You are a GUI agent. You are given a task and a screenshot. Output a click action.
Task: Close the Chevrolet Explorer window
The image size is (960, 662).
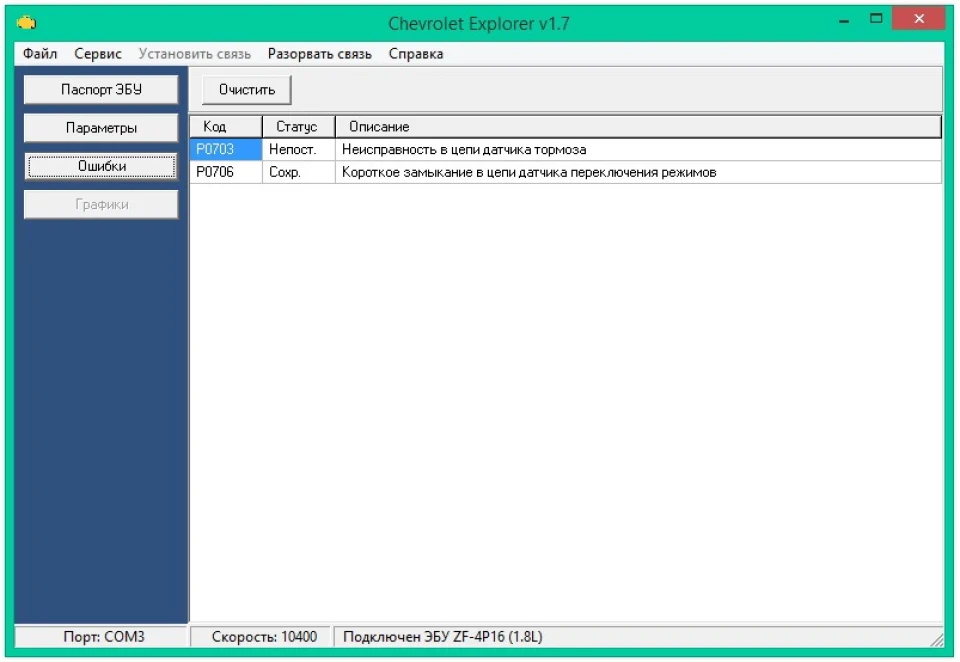coord(918,19)
